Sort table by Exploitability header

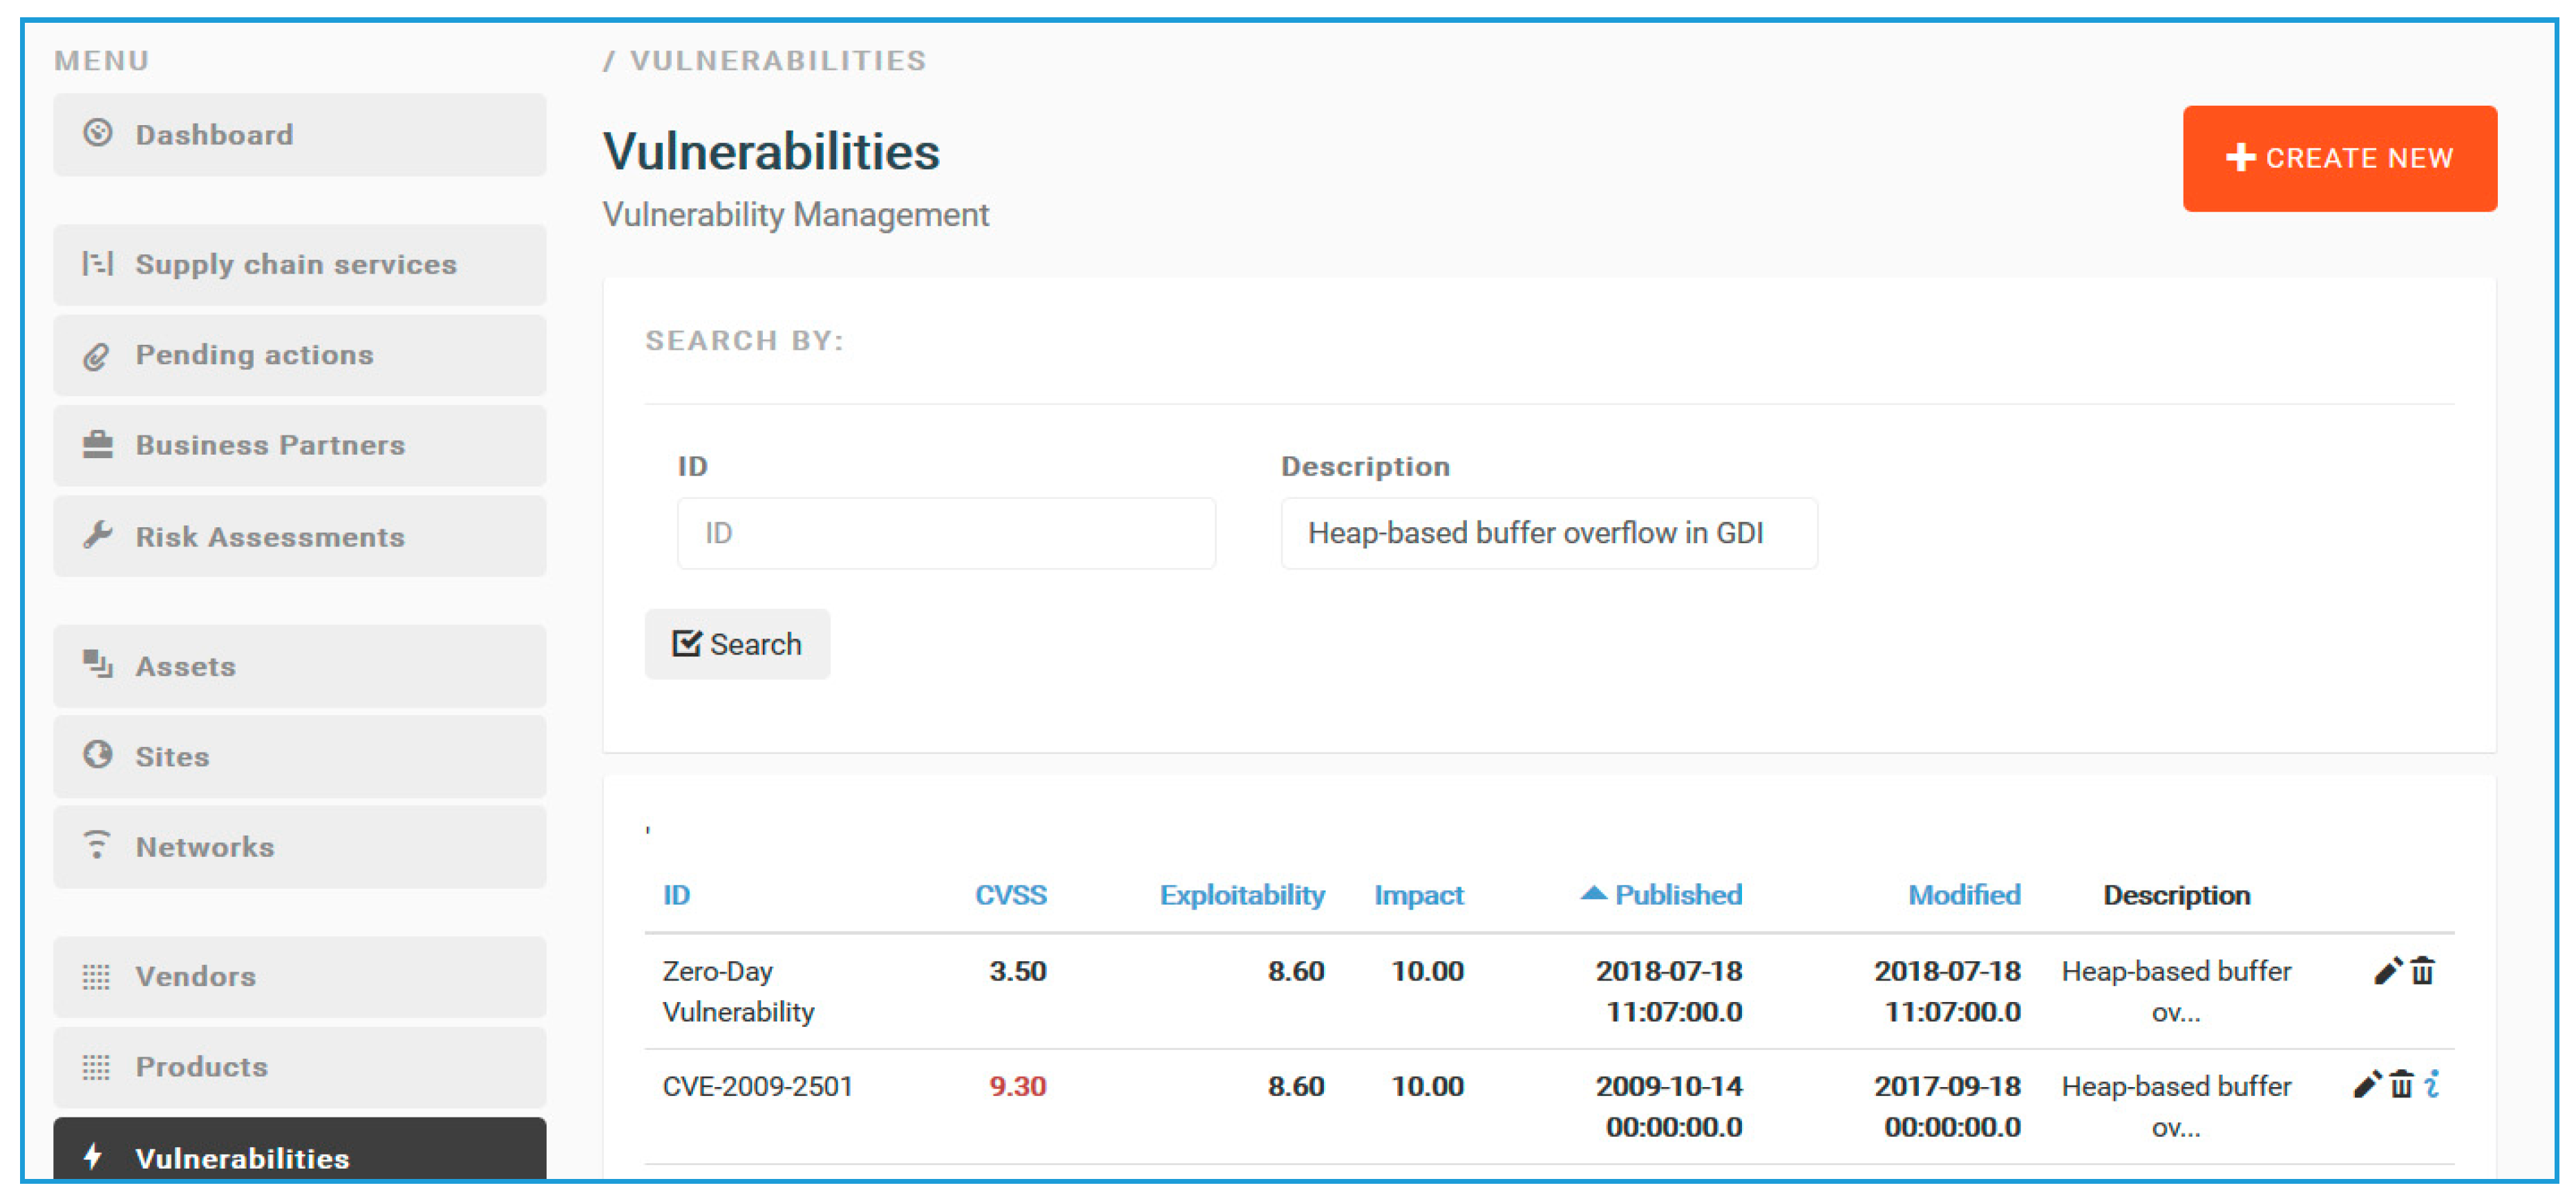[1241, 895]
